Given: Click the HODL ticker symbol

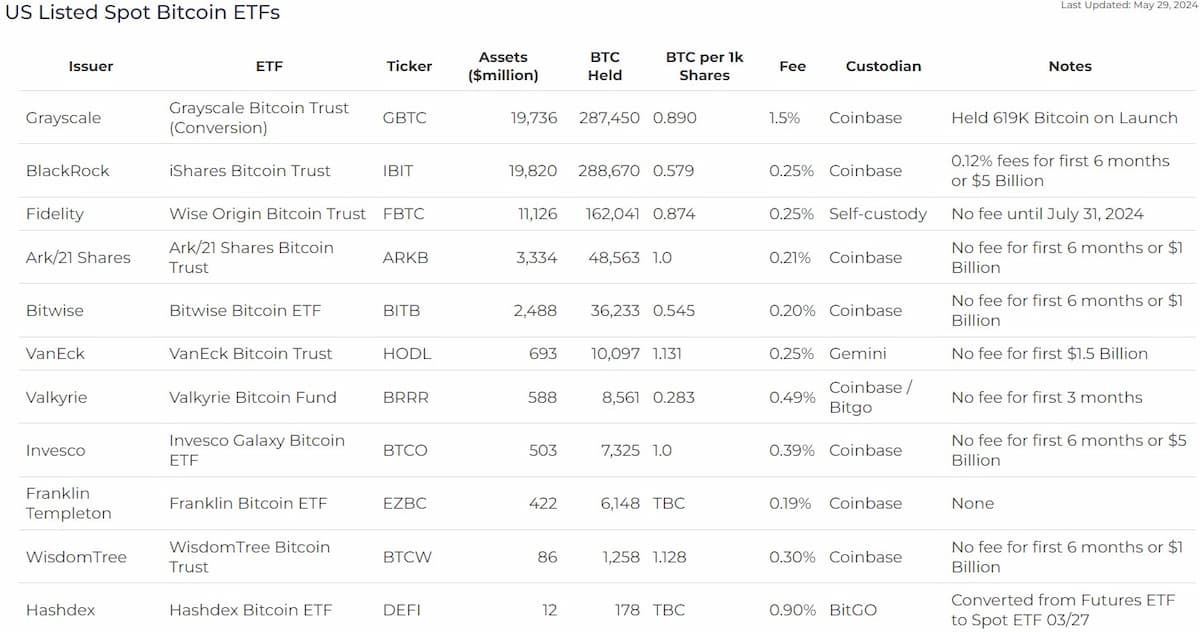Looking at the screenshot, I should point(405,353).
